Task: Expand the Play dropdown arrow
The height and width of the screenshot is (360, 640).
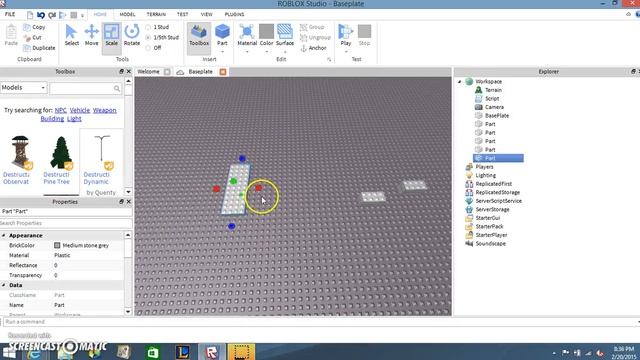Action: [346, 52]
